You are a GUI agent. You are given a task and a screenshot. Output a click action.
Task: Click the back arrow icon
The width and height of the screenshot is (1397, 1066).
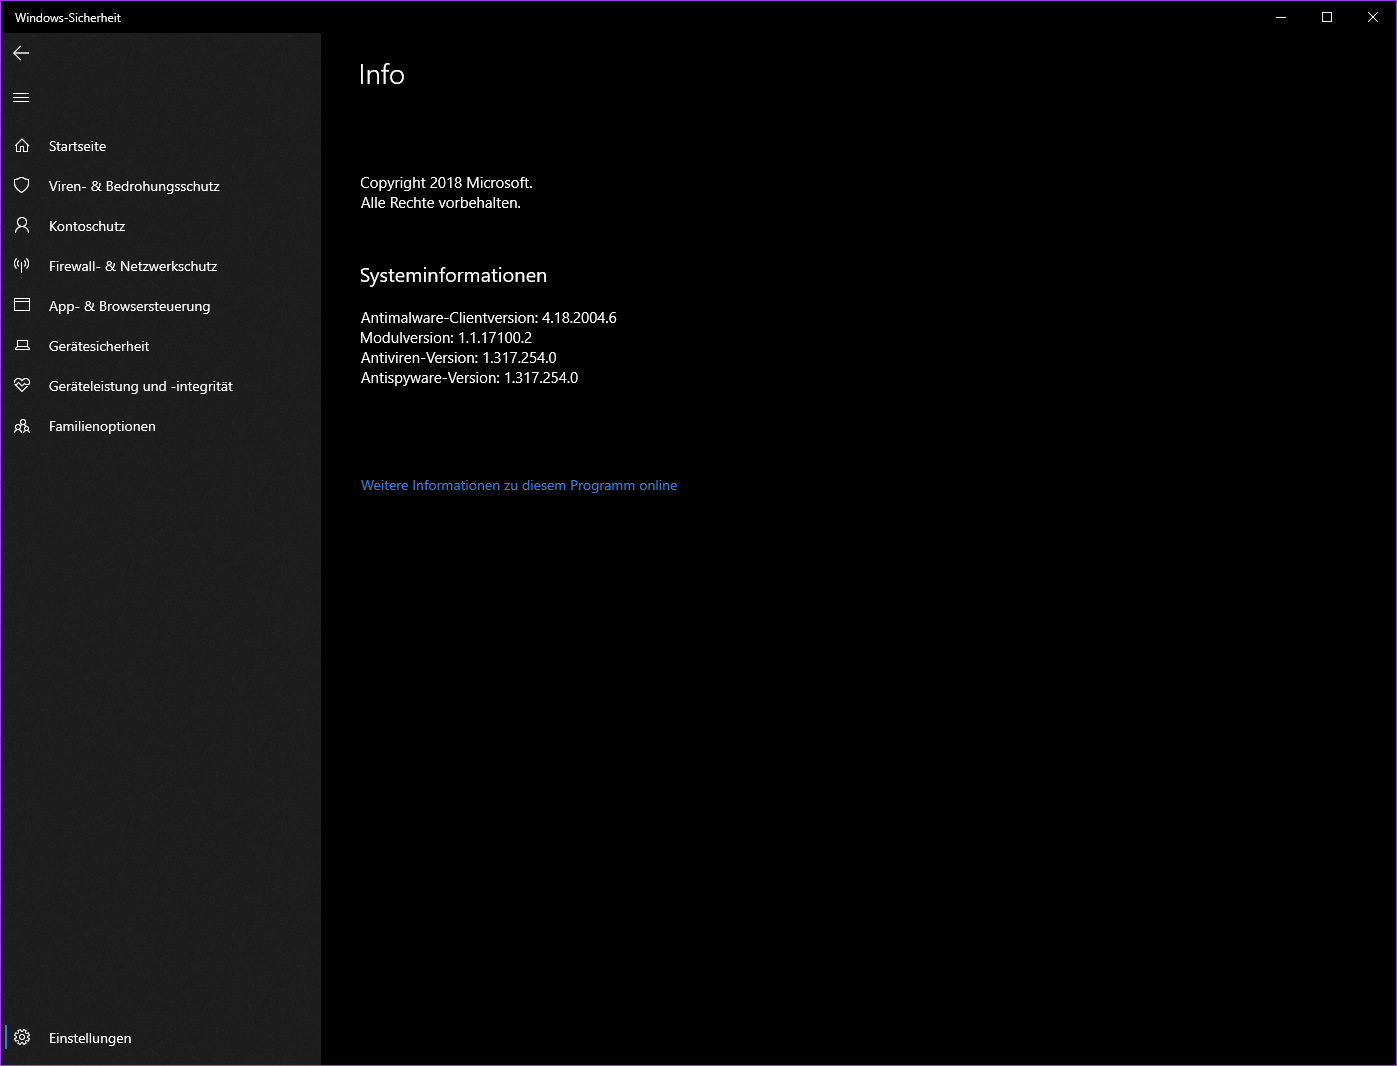[21, 53]
